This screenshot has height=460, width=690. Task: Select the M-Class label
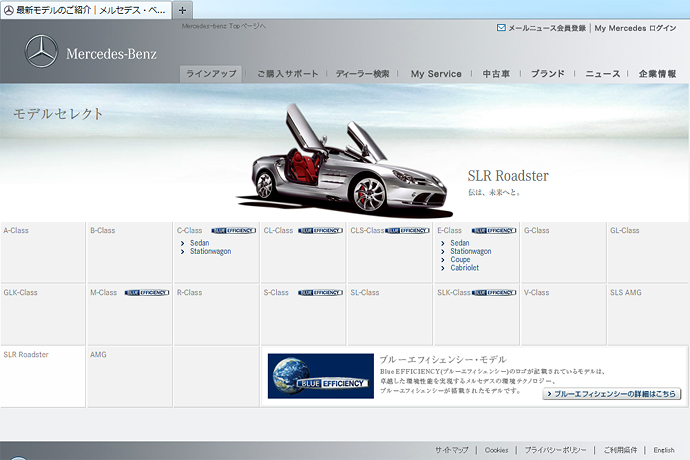(103, 293)
